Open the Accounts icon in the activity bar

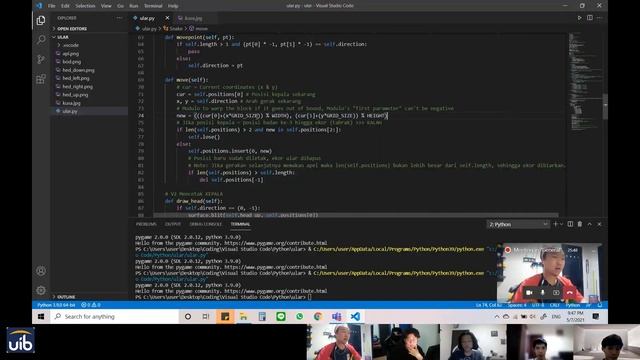tap(41, 271)
